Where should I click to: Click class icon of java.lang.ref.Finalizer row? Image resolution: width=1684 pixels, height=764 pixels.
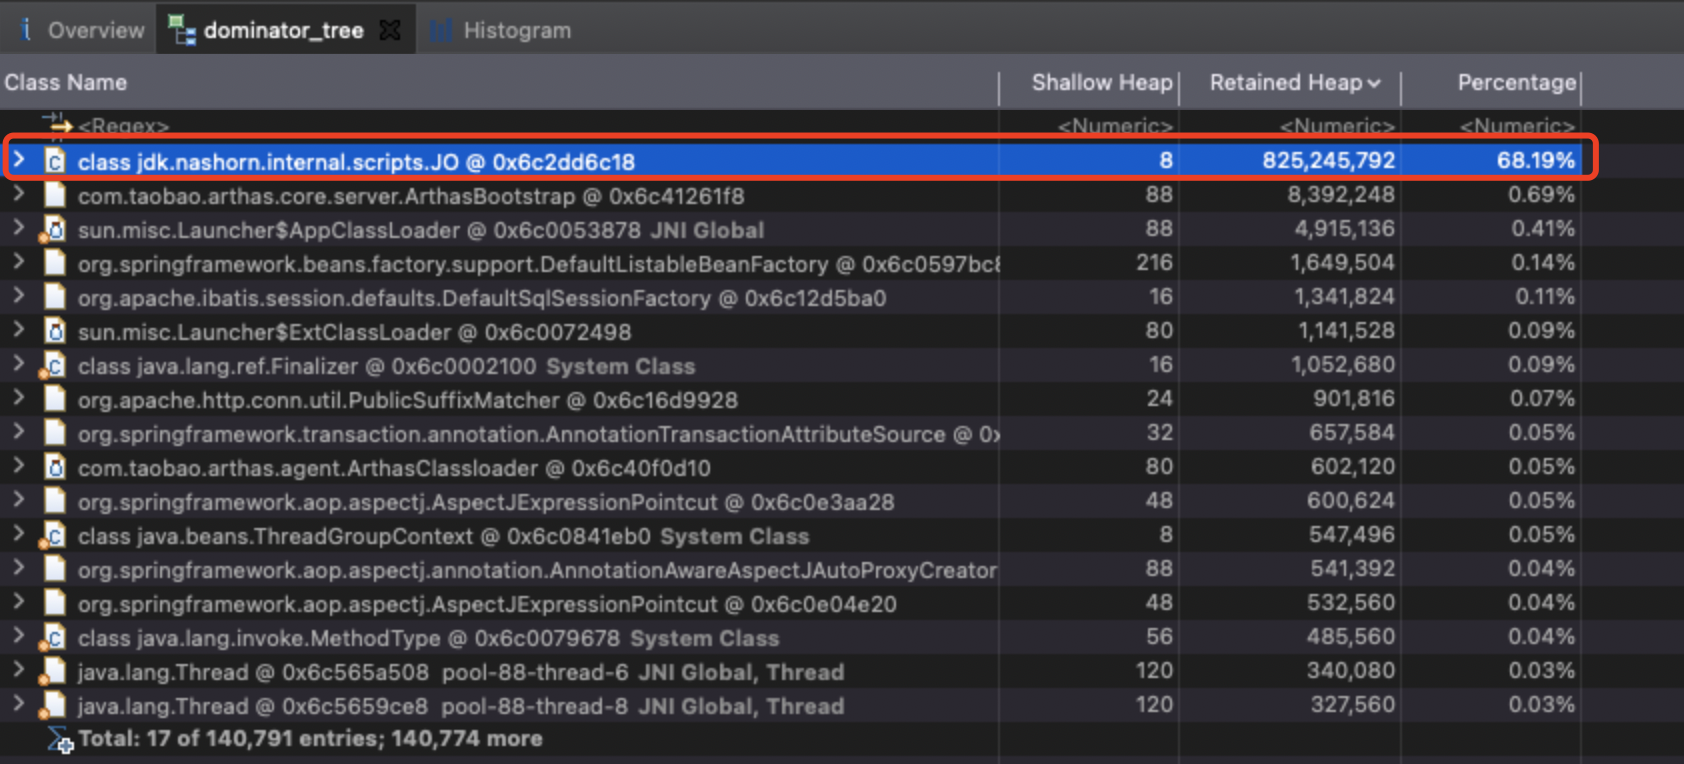[53, 366]
